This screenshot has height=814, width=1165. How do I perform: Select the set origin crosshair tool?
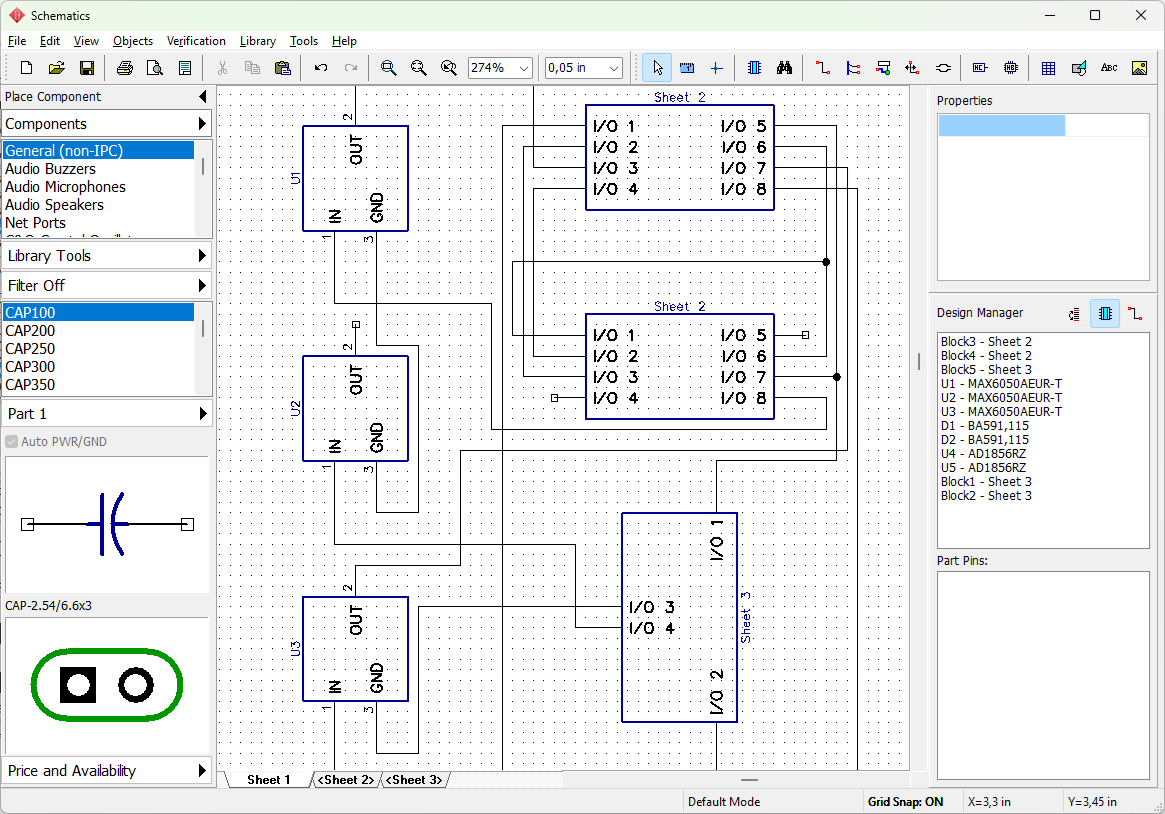tap(716, 68)
